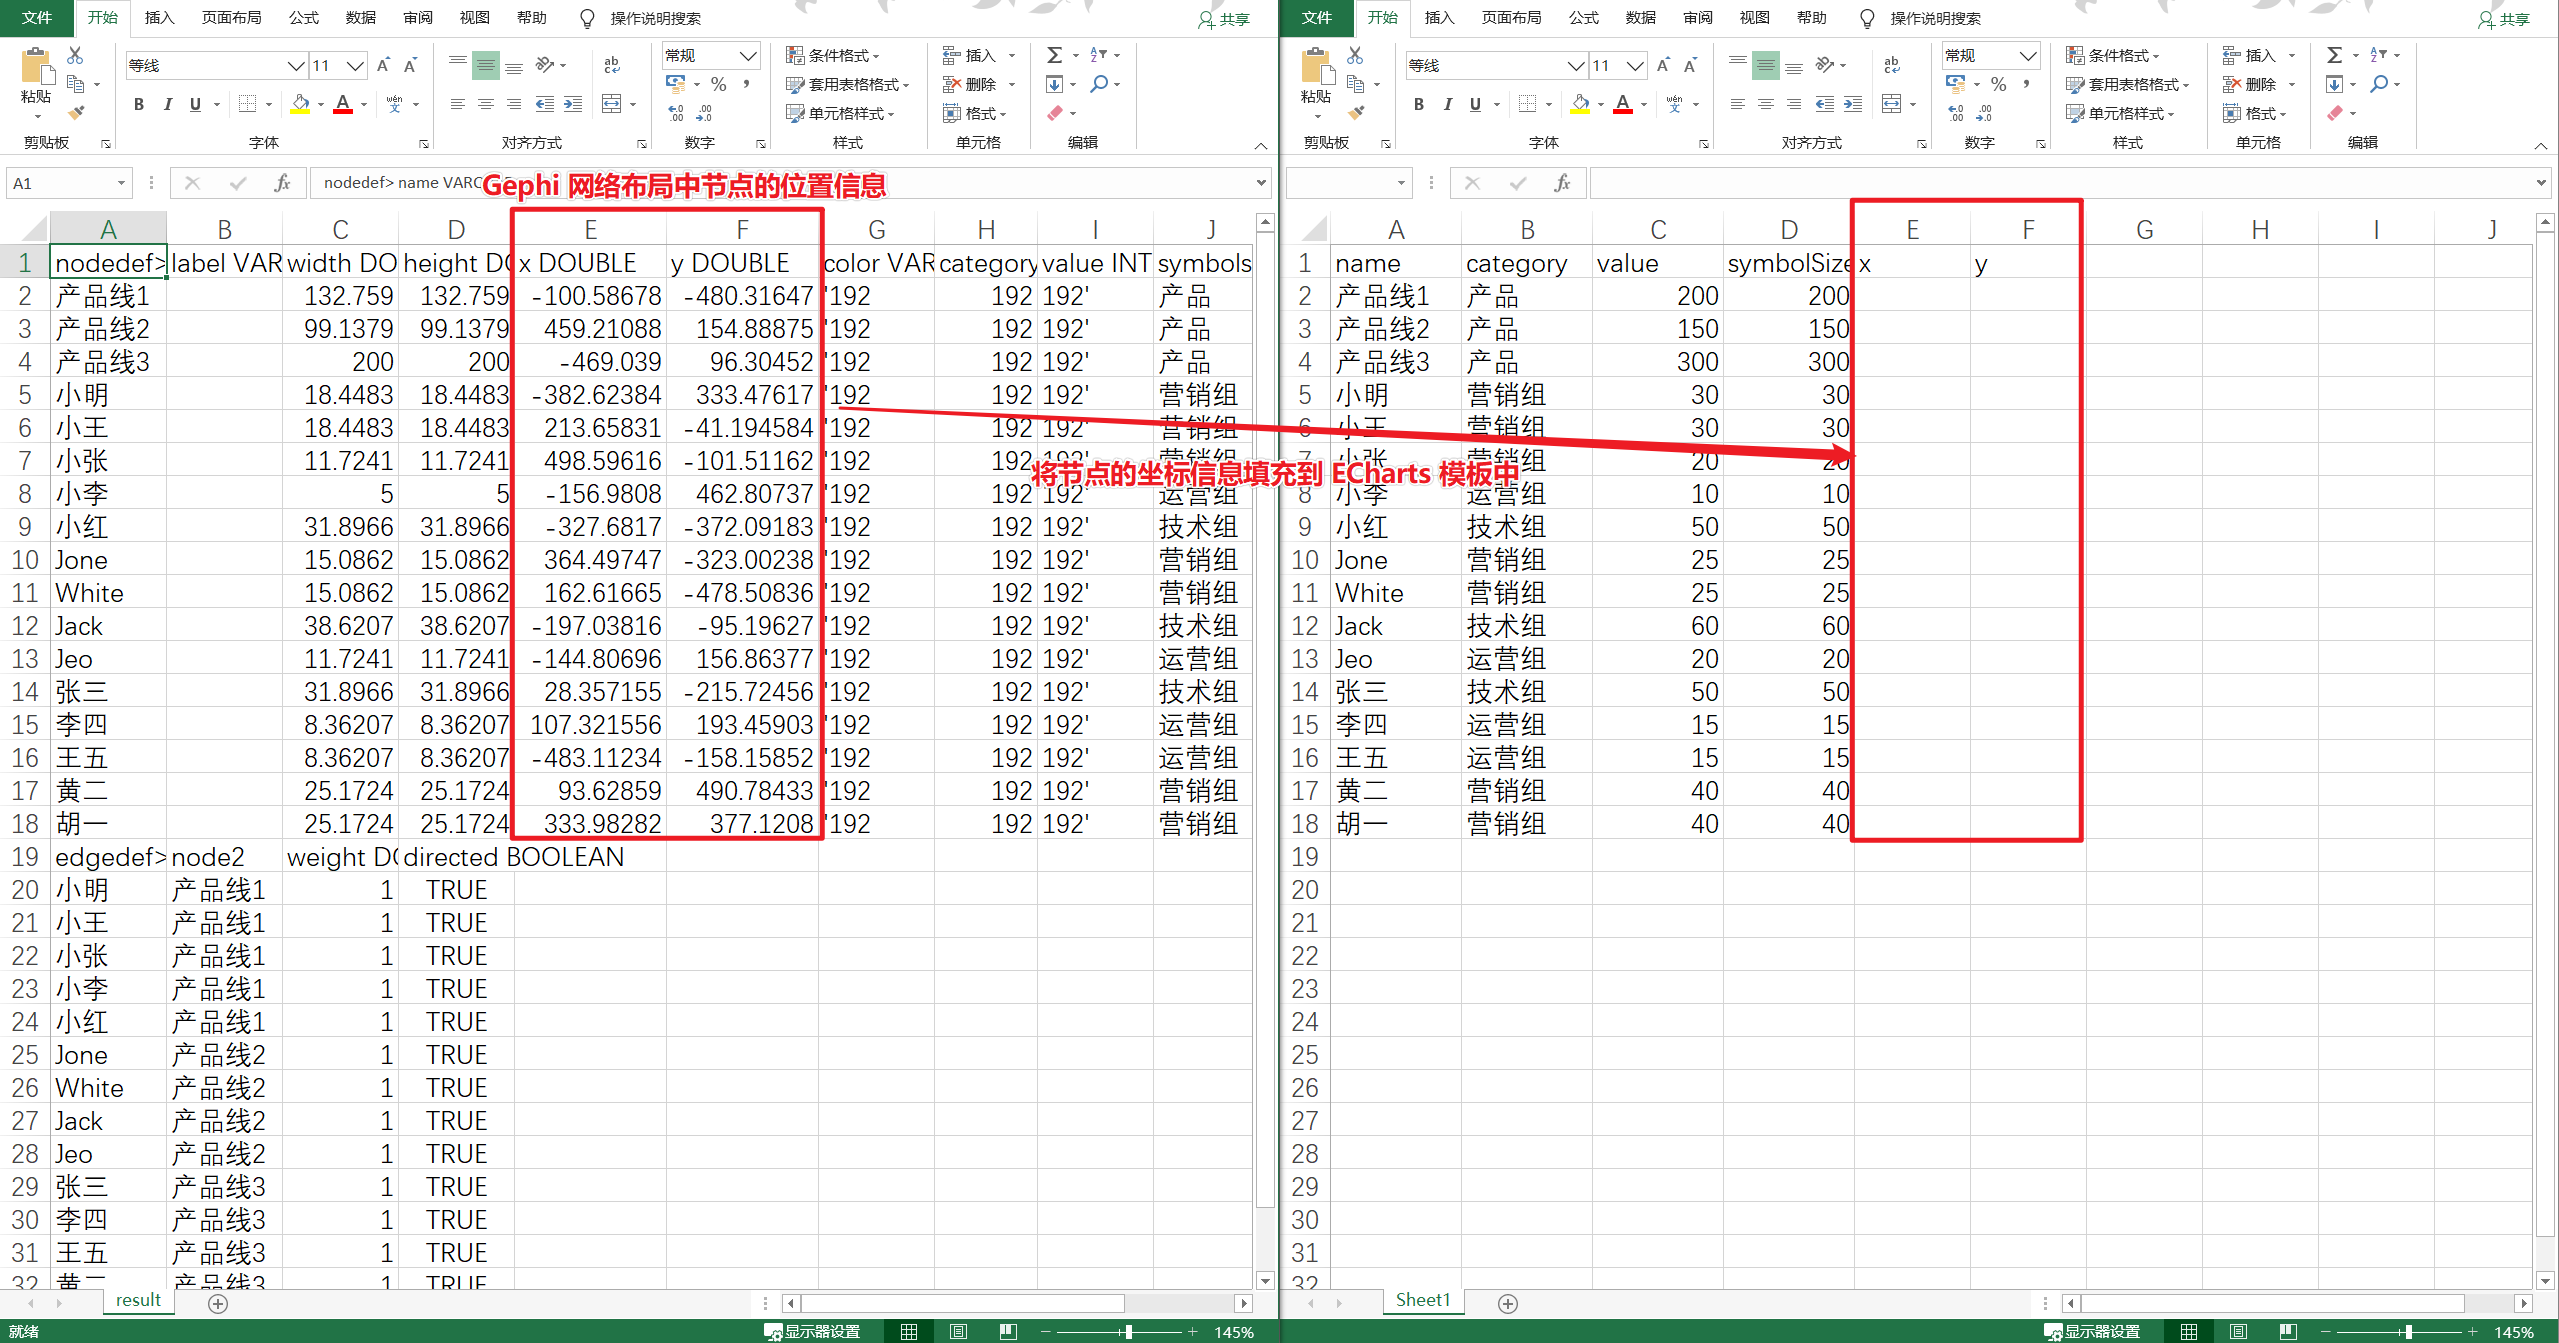The height and width of the screenshot is (1343, 2559).
Task: Switch to 插入 tab in left window
Action: click(x=159, y=18)
